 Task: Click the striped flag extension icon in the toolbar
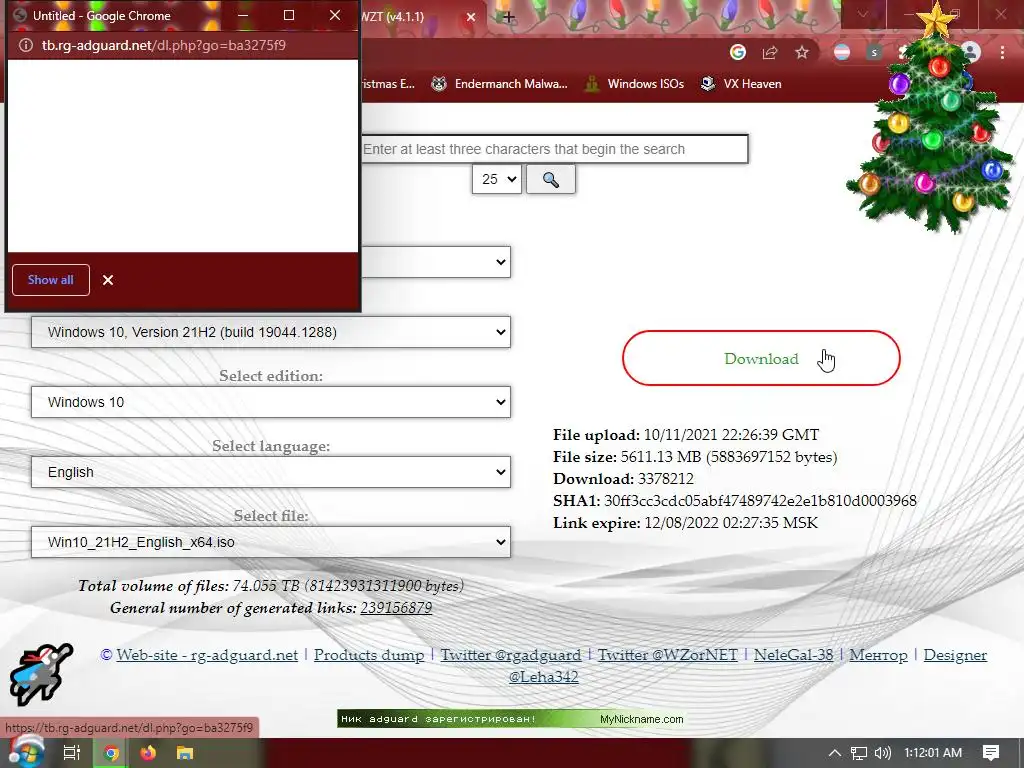pos(842,52)
